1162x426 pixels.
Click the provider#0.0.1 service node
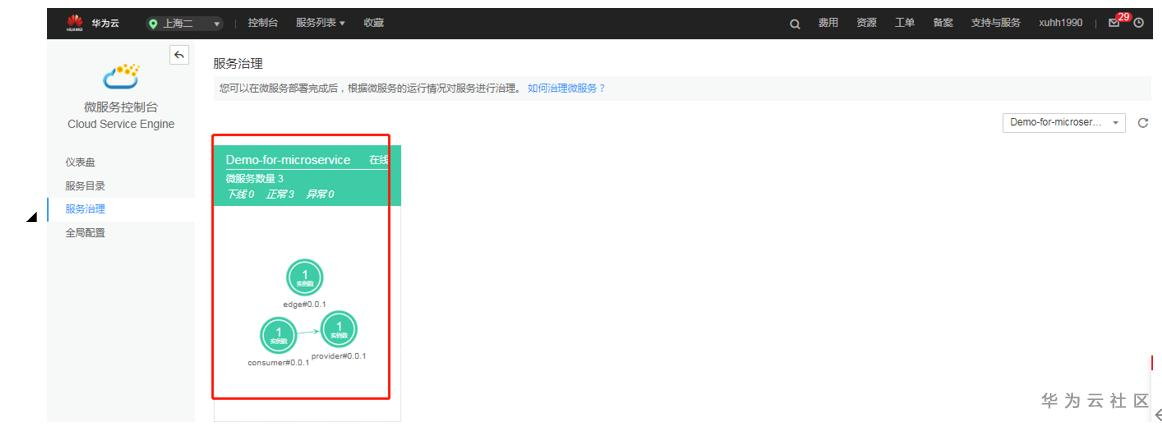[x=339, y=329]
